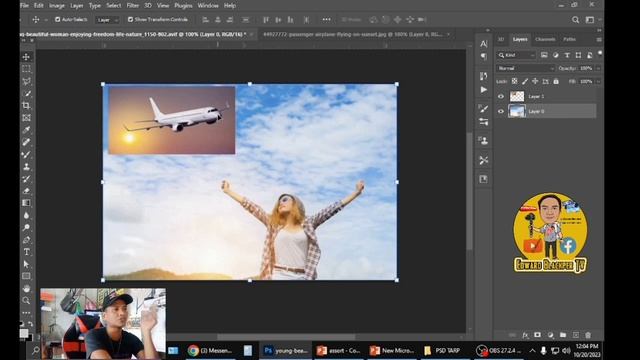Select the Lasso tool

tap(26, 81)
